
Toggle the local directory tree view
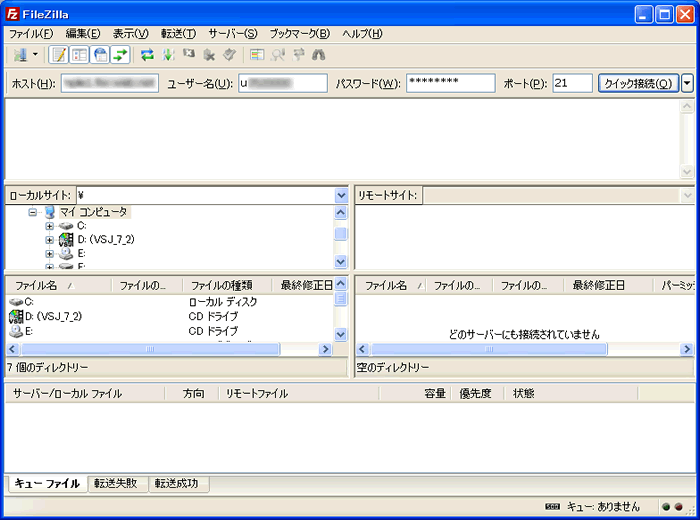click(x=79, y=55)
